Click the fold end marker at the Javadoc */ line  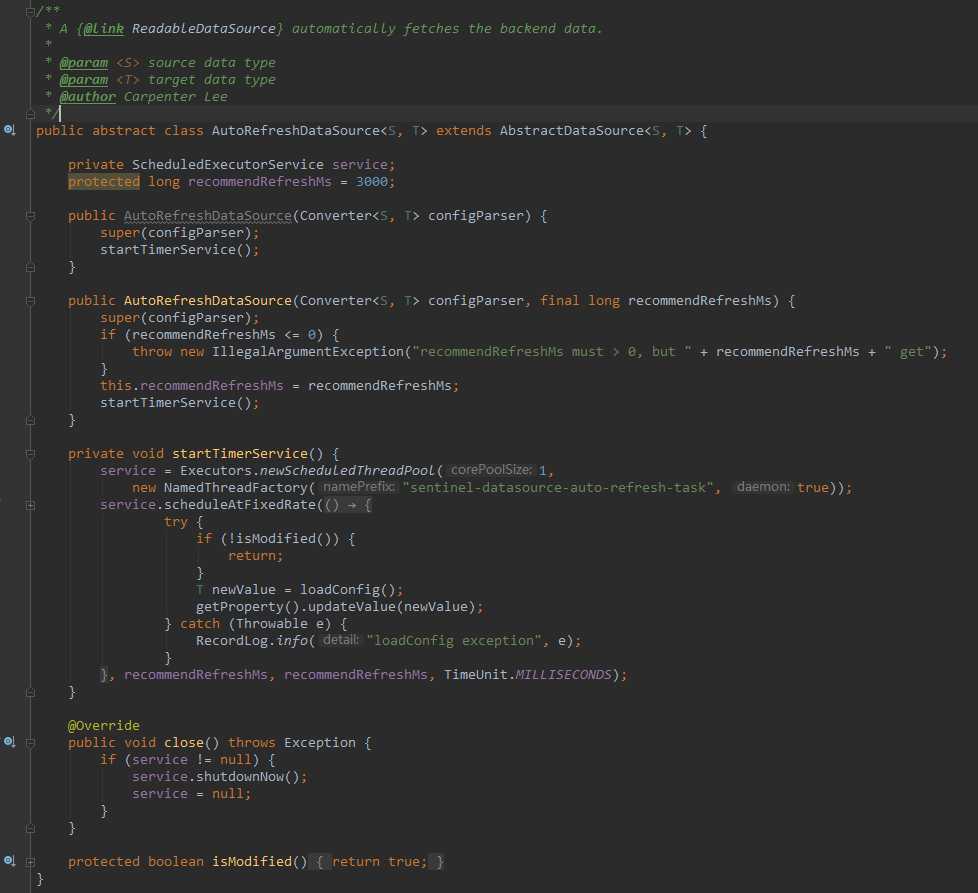pyautogui.click(x=31, y=114)
